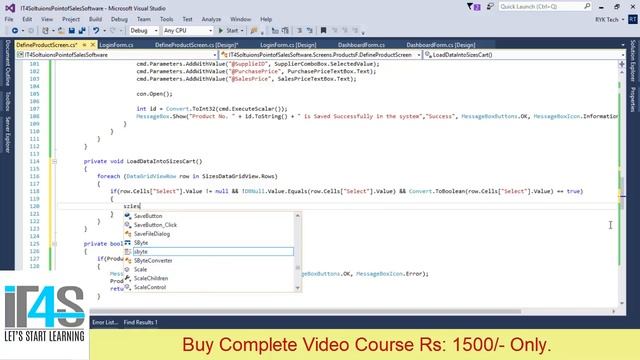The height and width of the screenshot is (360, 640).
Task: Open the Find in Files toolbar icon
Action: tap(254, 31)
